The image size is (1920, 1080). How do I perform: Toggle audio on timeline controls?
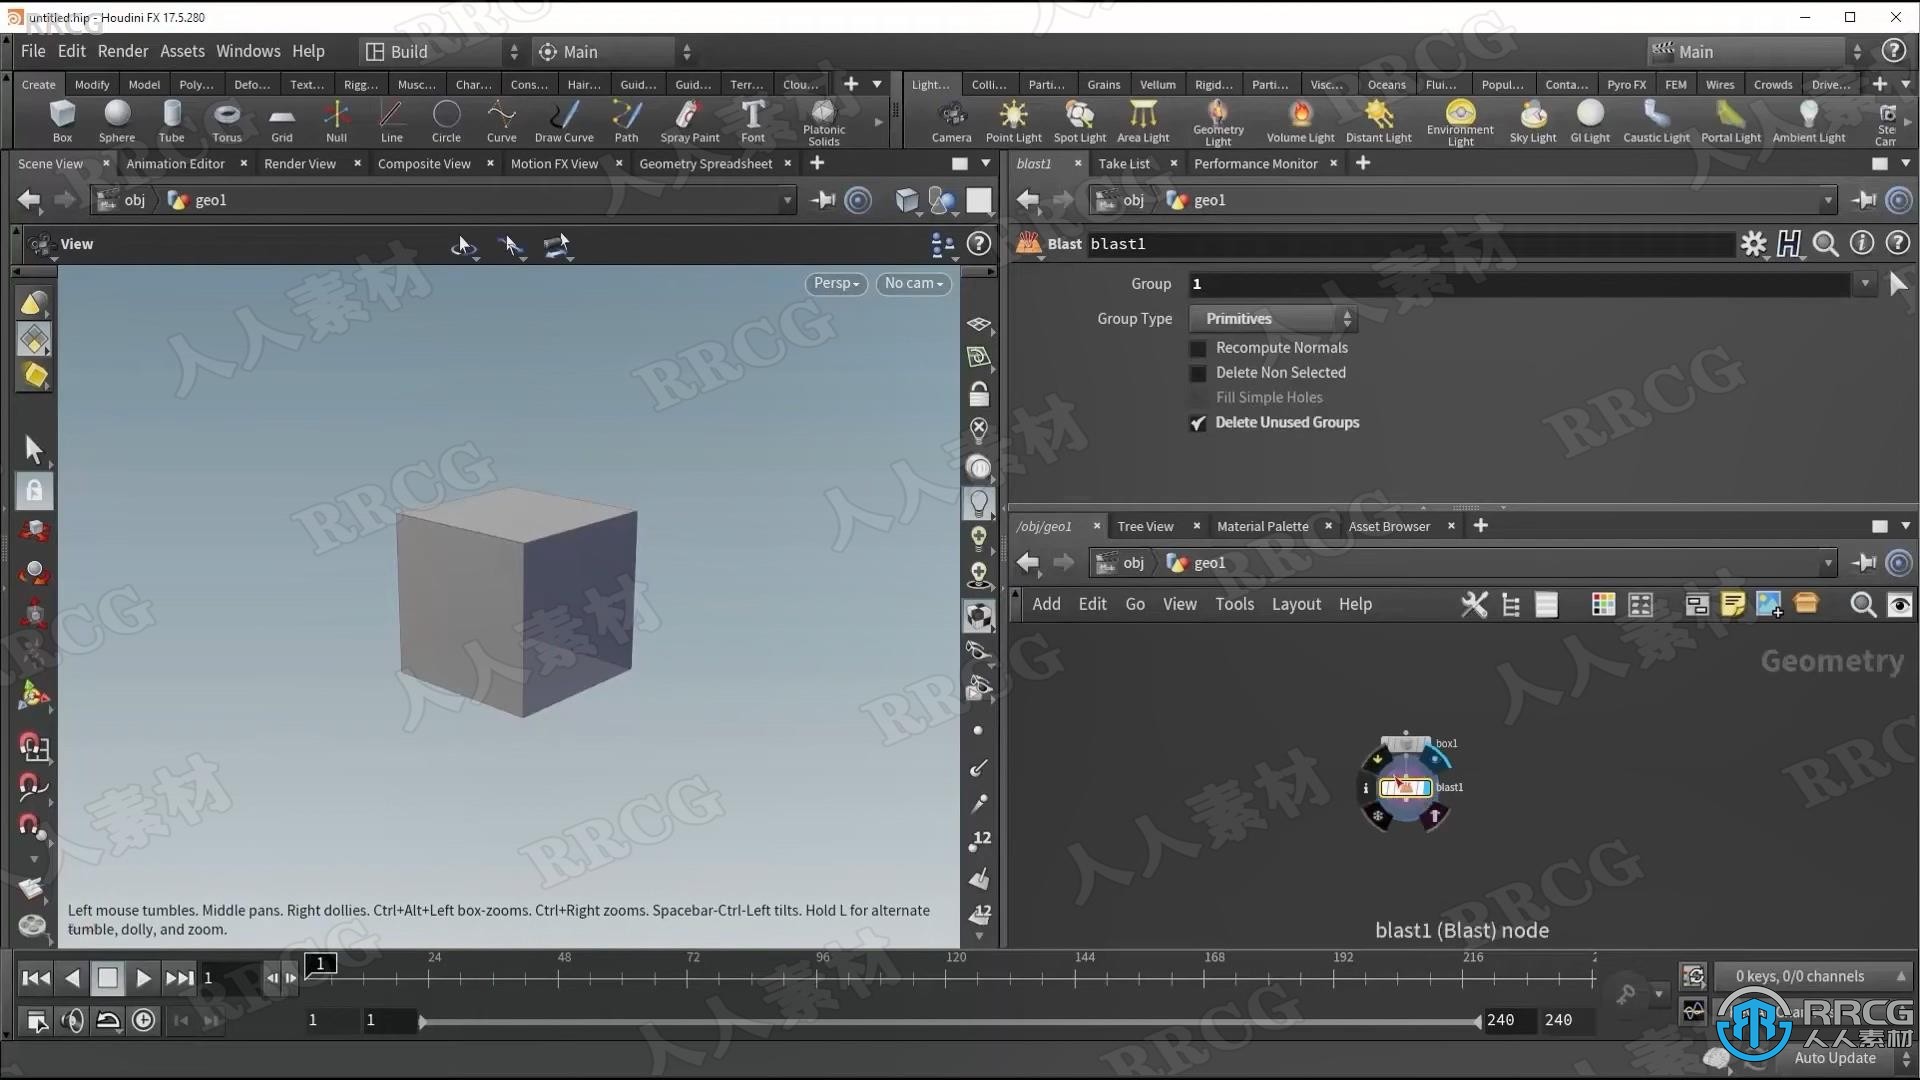coord(73,1020)
